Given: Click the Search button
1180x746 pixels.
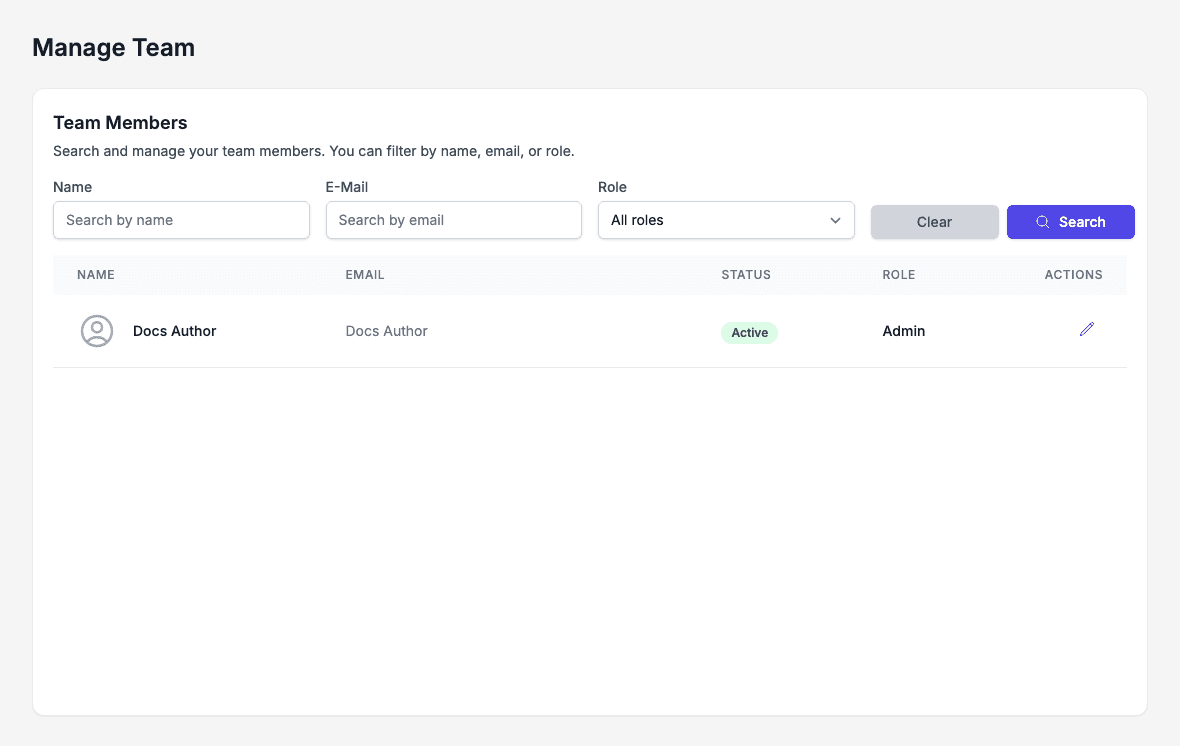Looking at the screenshot, I should pos(1071,222).
